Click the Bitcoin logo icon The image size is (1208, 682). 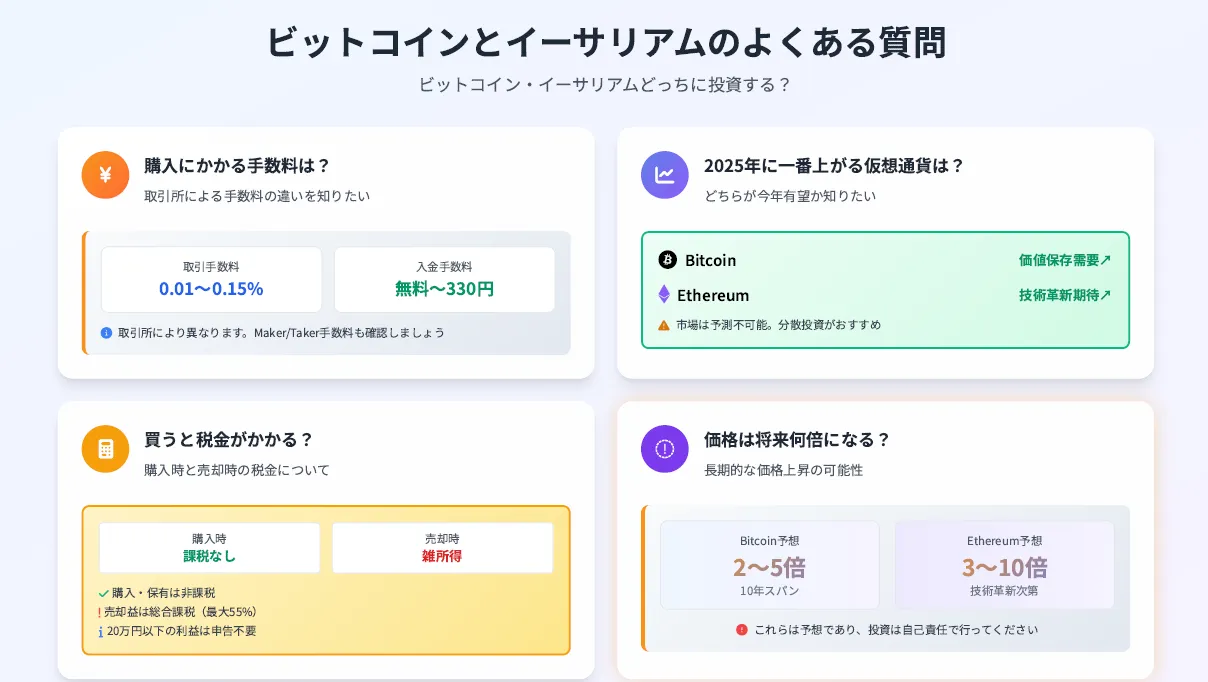(667, 260)
